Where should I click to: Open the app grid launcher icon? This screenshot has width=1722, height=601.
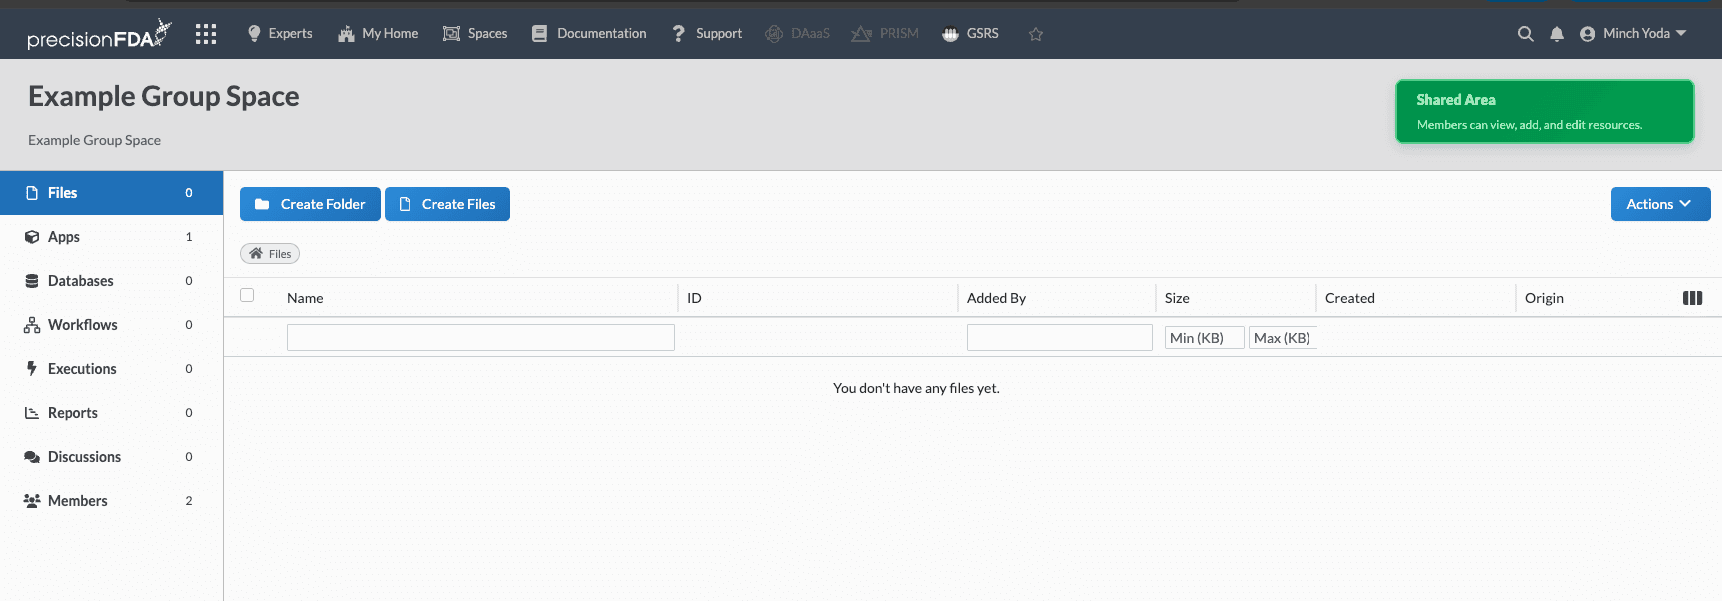(x=206, y=34)
